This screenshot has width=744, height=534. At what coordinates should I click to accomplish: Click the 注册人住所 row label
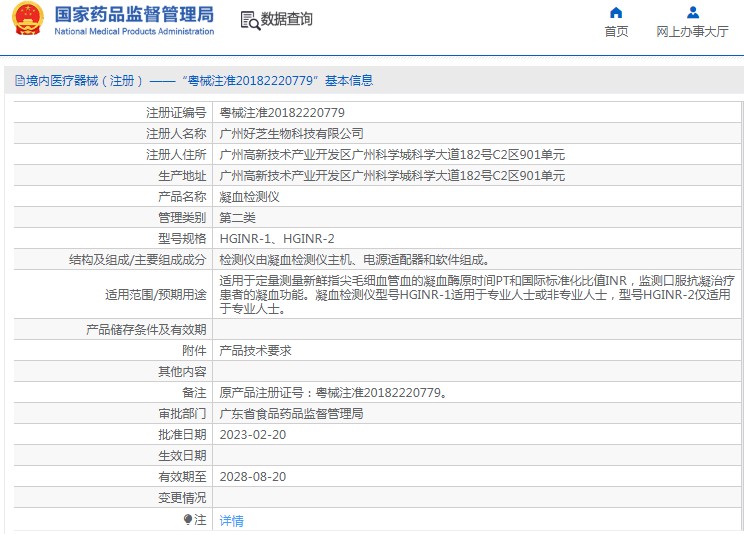click(x=176, y=155)
